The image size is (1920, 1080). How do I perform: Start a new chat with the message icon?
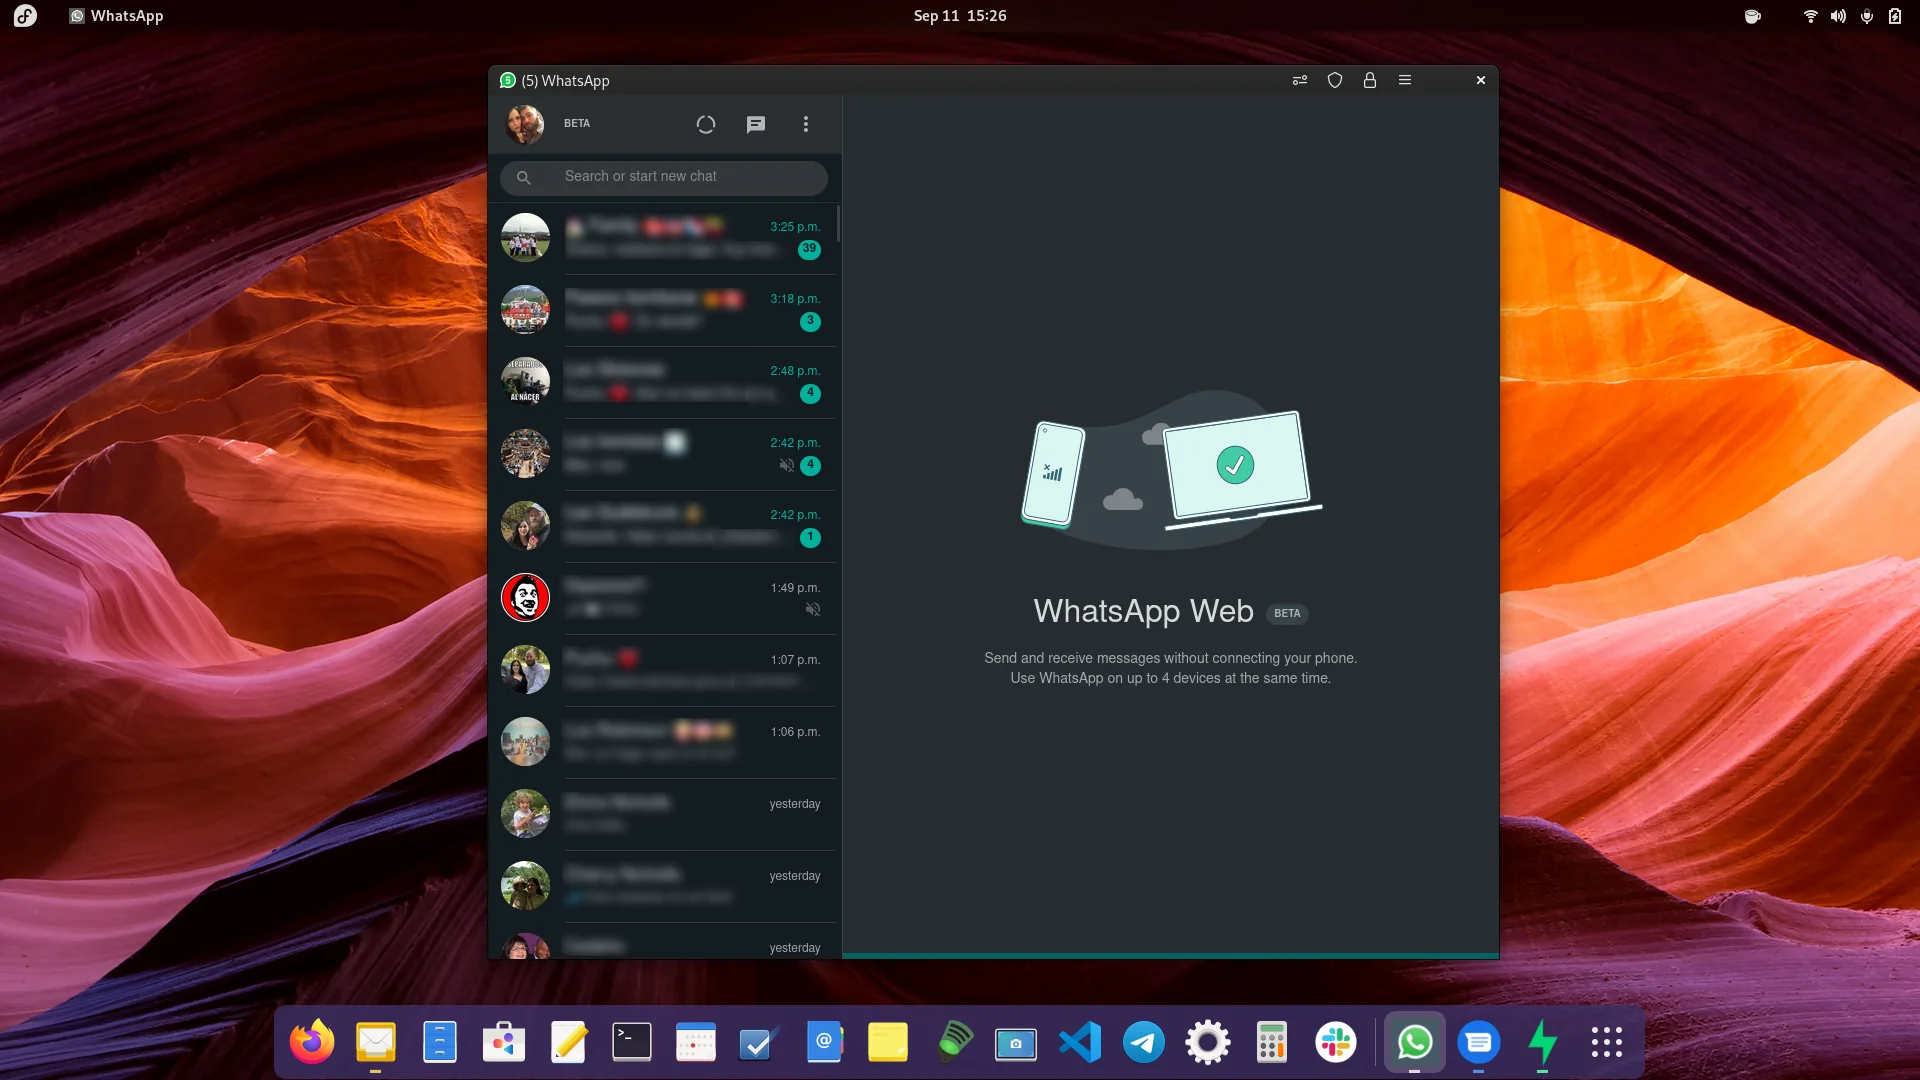click(756, 124)
